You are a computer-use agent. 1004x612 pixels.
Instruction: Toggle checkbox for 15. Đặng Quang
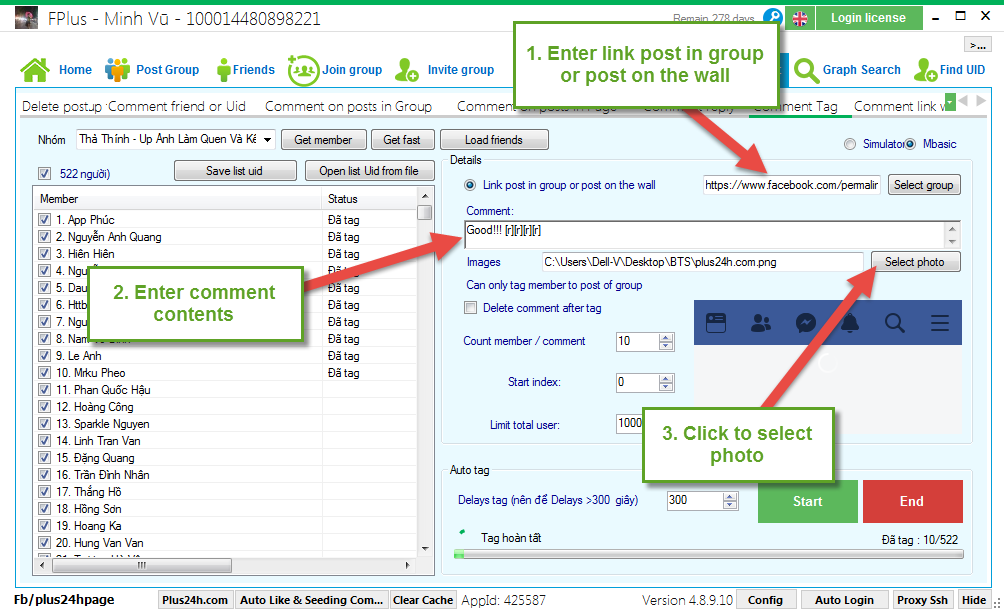point(44,458)
